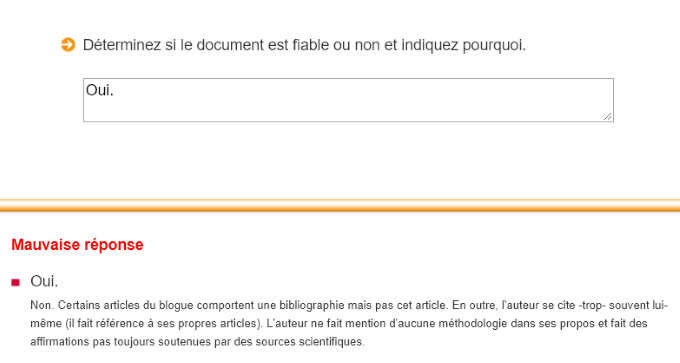Click the line starting 'affirmations pas toujours soutenues'
The height and width of the screenshot is (363, 680).
coord(197,342)
